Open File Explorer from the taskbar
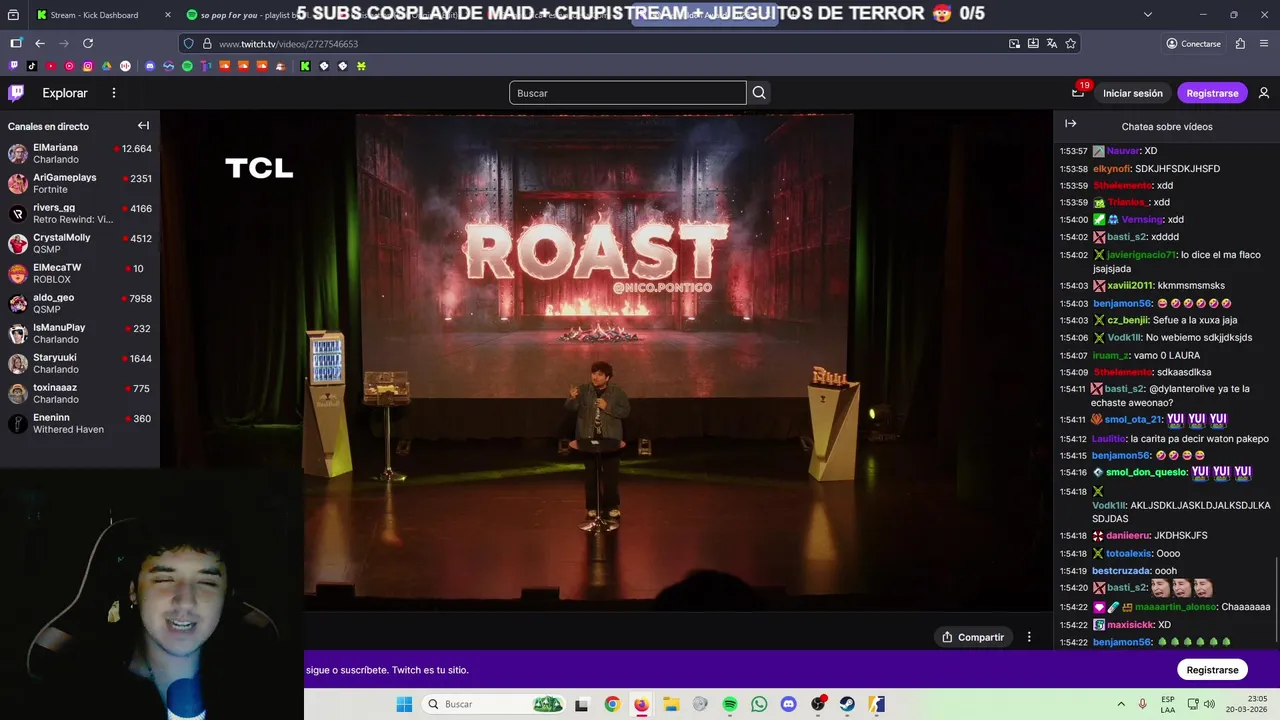The width and height of the screenshot is (1280, 720). 671,704
